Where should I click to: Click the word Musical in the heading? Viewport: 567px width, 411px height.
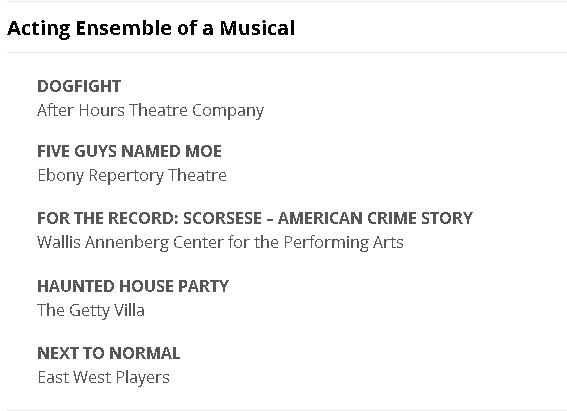(257, 28)
